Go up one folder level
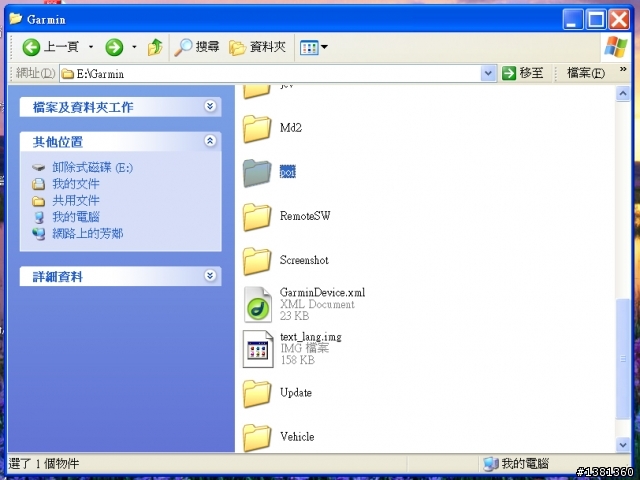640x480 pixels. [x=155, y=47]
